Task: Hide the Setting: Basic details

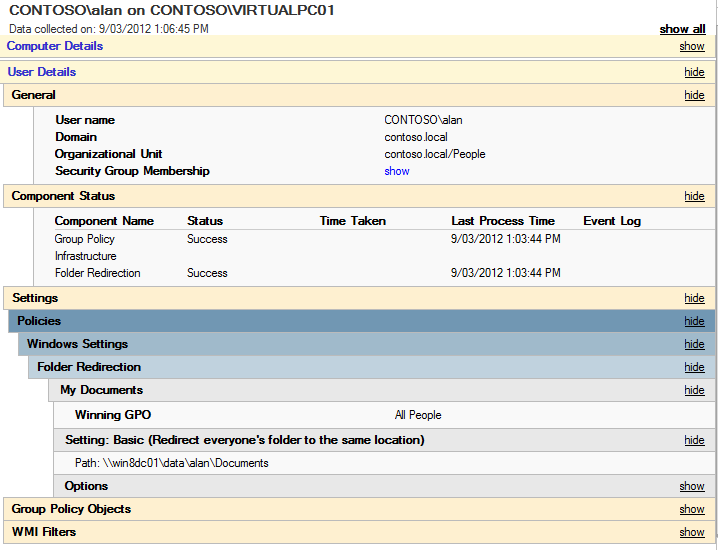Action: tap(694, 441)
